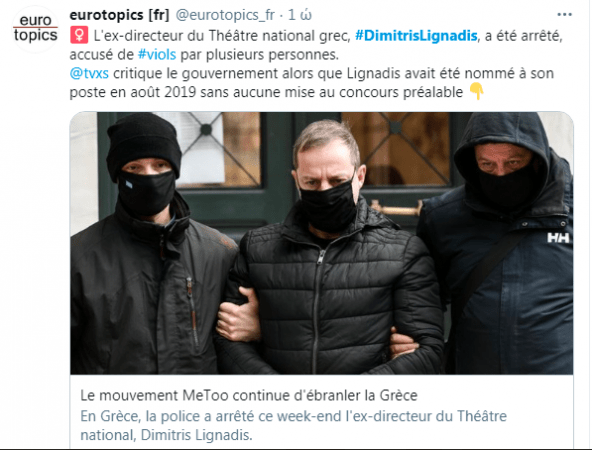
Task: Click the pointing-down hand emoji
Action: [x=476, y=91]
